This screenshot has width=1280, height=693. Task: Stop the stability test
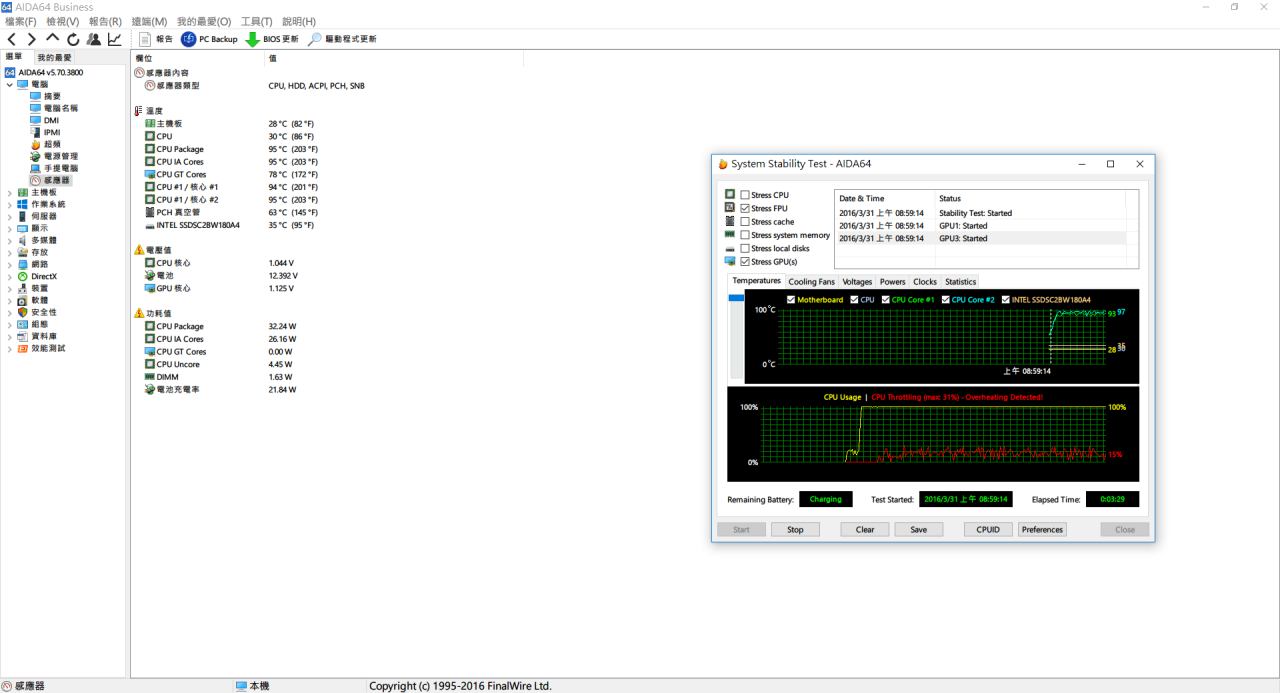point(795,530)
